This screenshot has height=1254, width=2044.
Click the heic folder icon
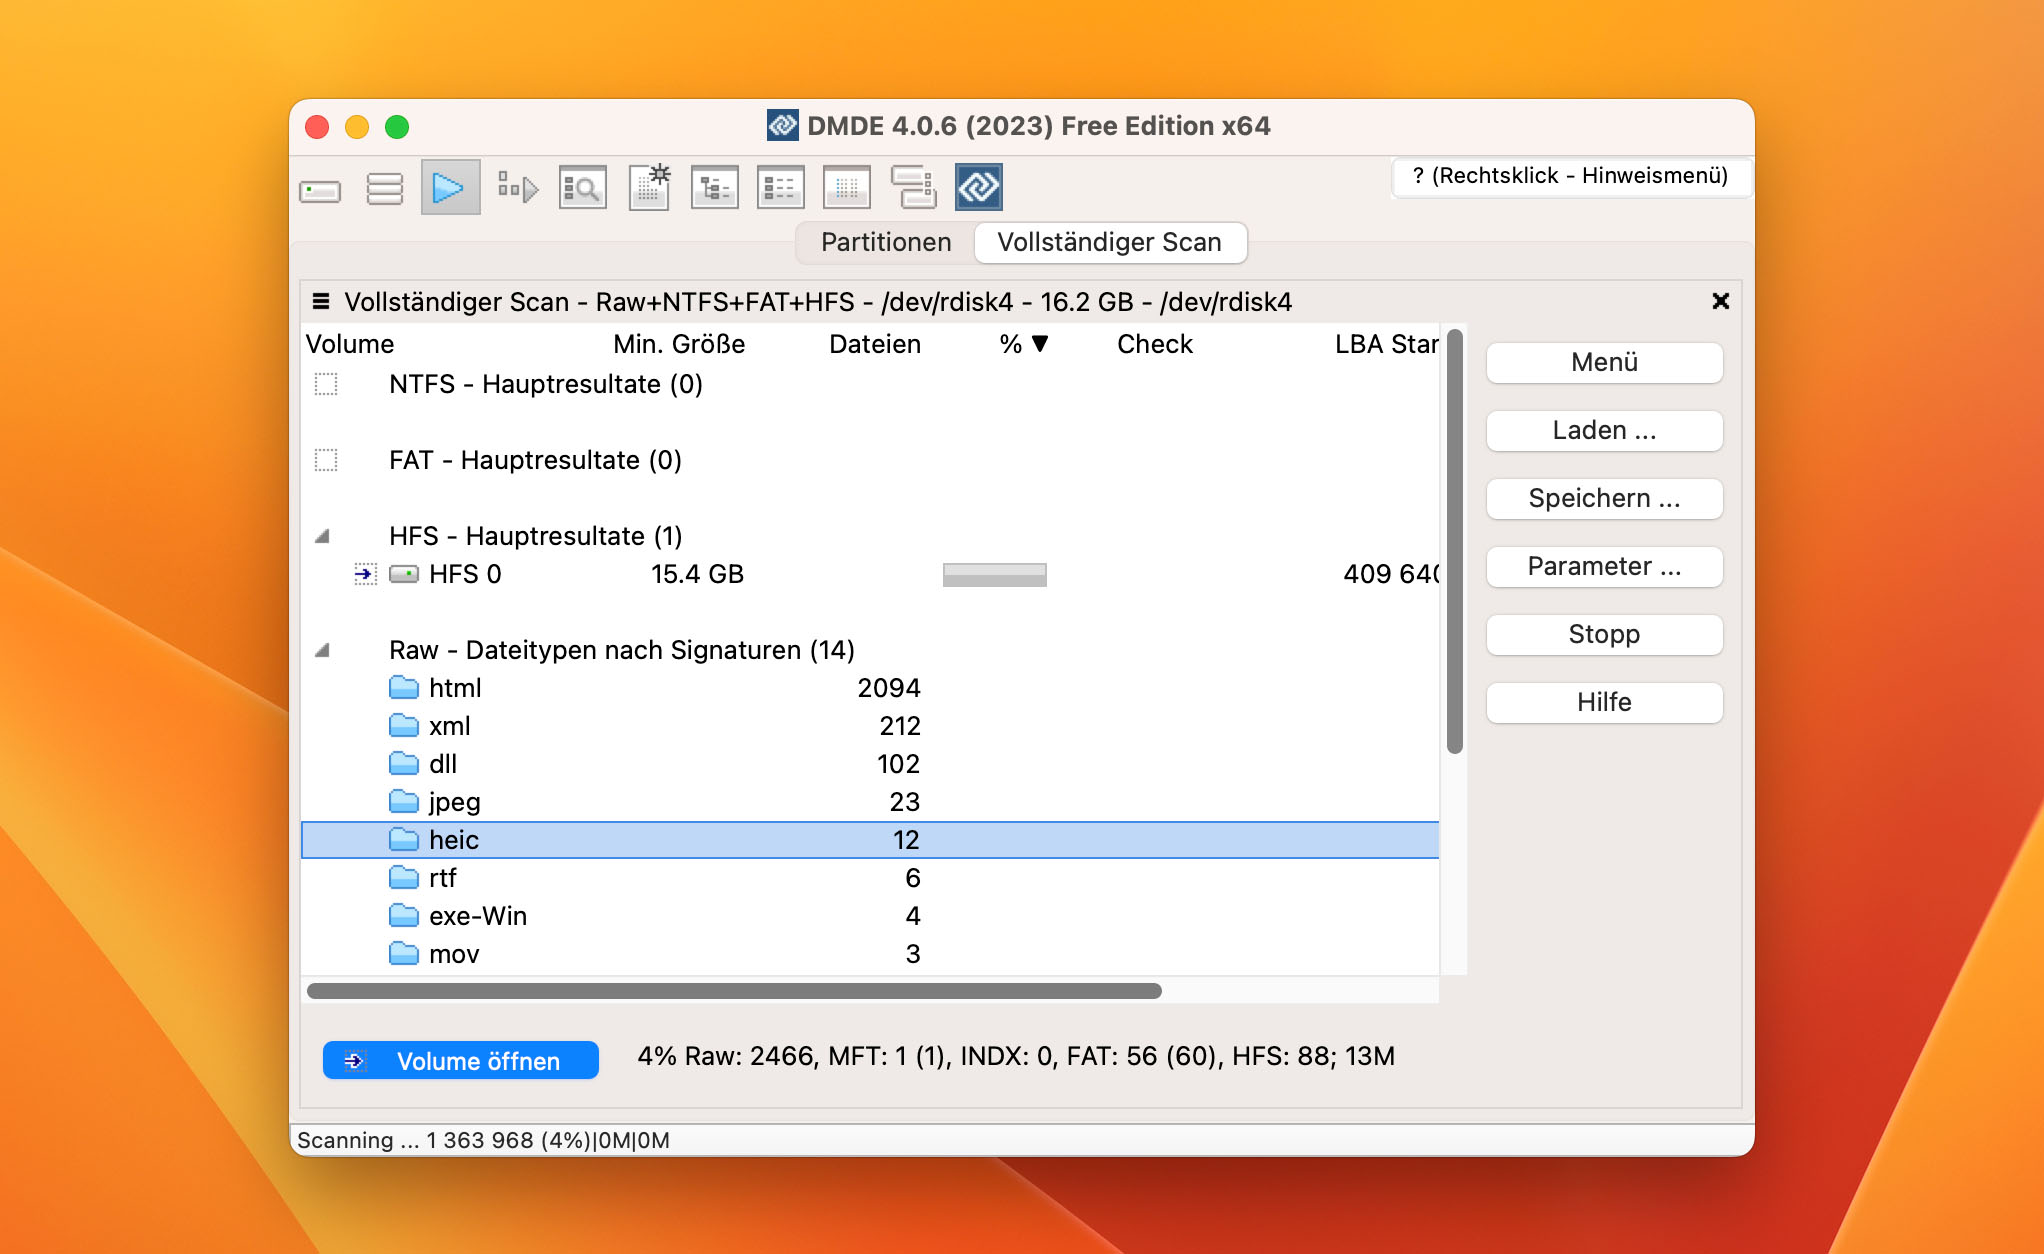[404, 840]
